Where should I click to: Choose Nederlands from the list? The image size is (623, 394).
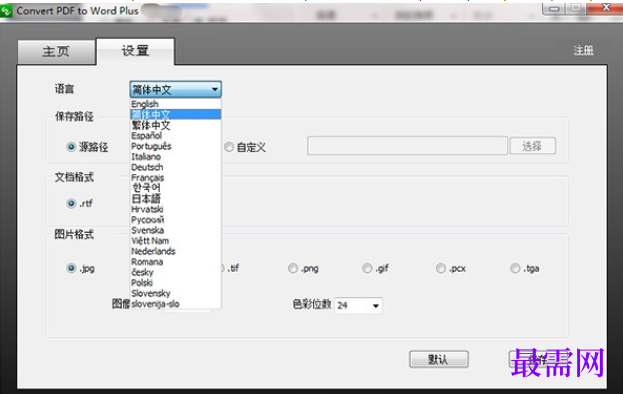(176, 251)
